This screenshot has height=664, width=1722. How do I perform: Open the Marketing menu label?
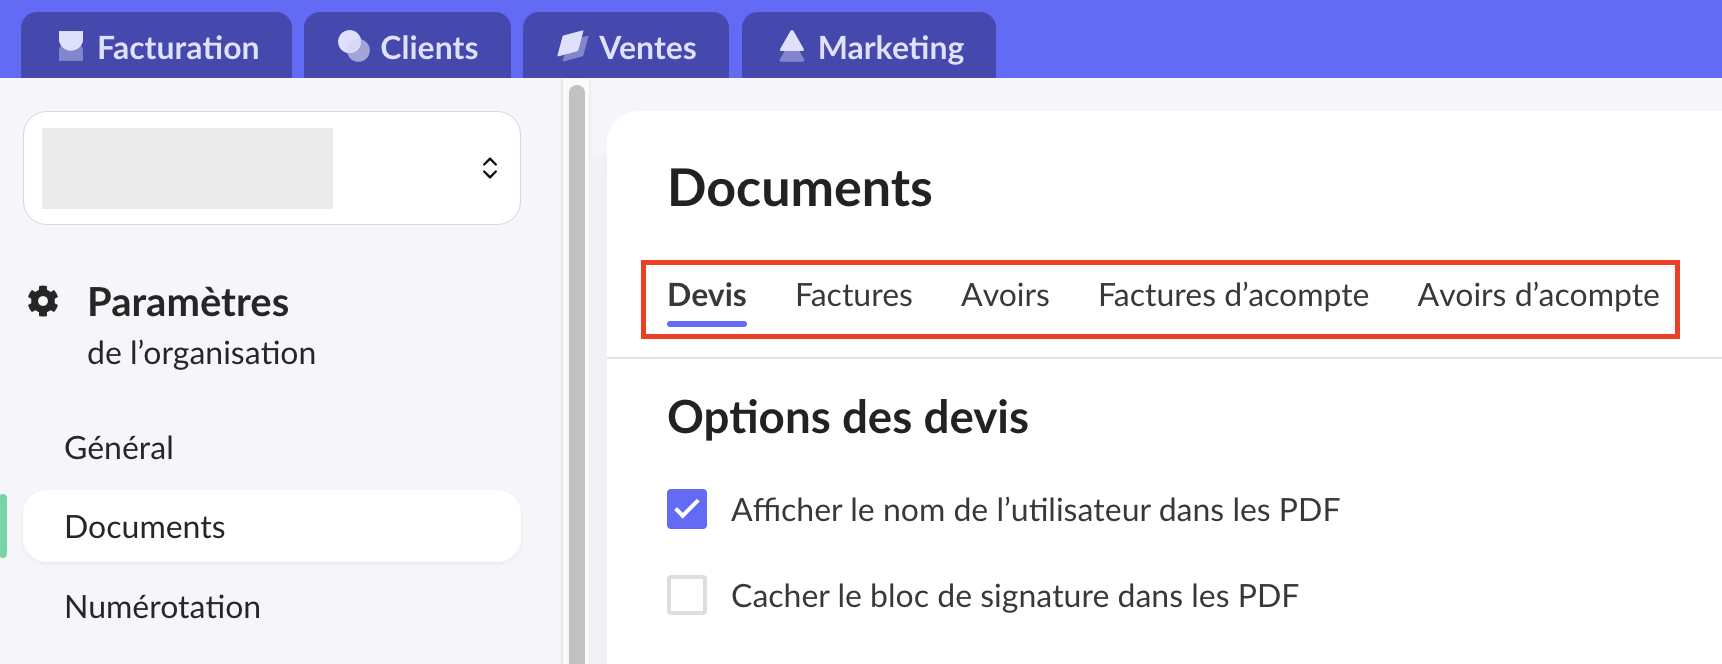[890, 48]
